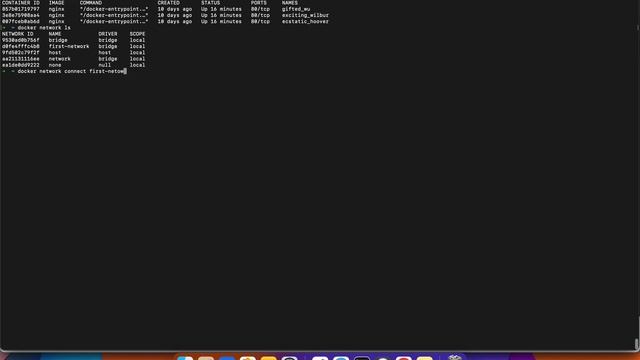
Task: Click bridge driver in first-network row
Action: tap(108, 46)
